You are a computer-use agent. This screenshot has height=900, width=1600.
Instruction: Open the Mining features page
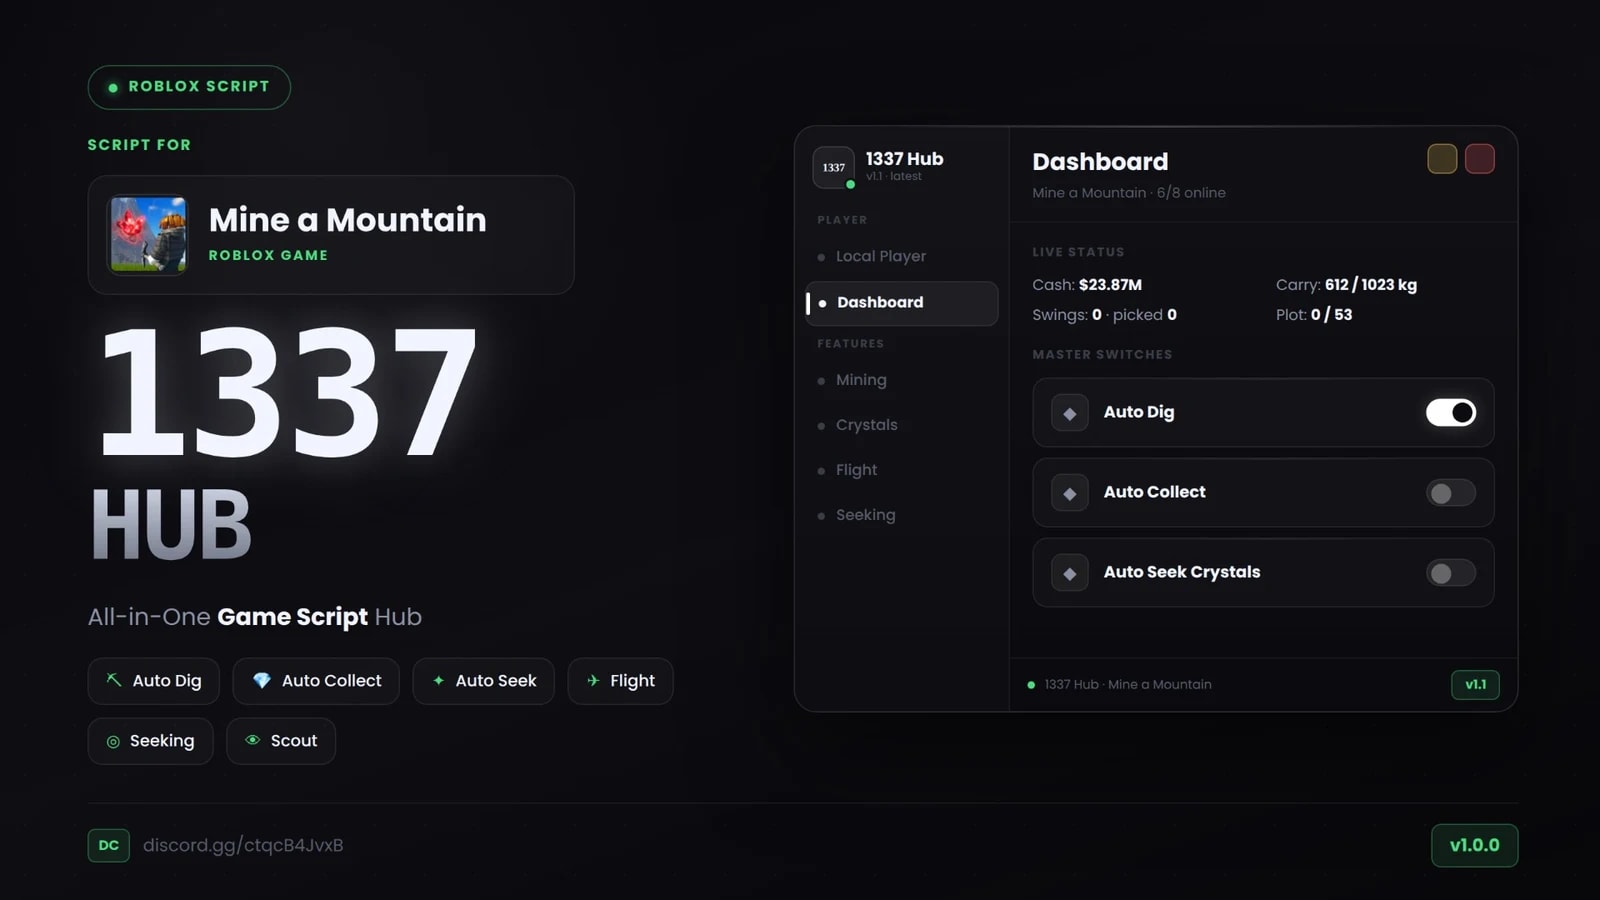(902, 380)
